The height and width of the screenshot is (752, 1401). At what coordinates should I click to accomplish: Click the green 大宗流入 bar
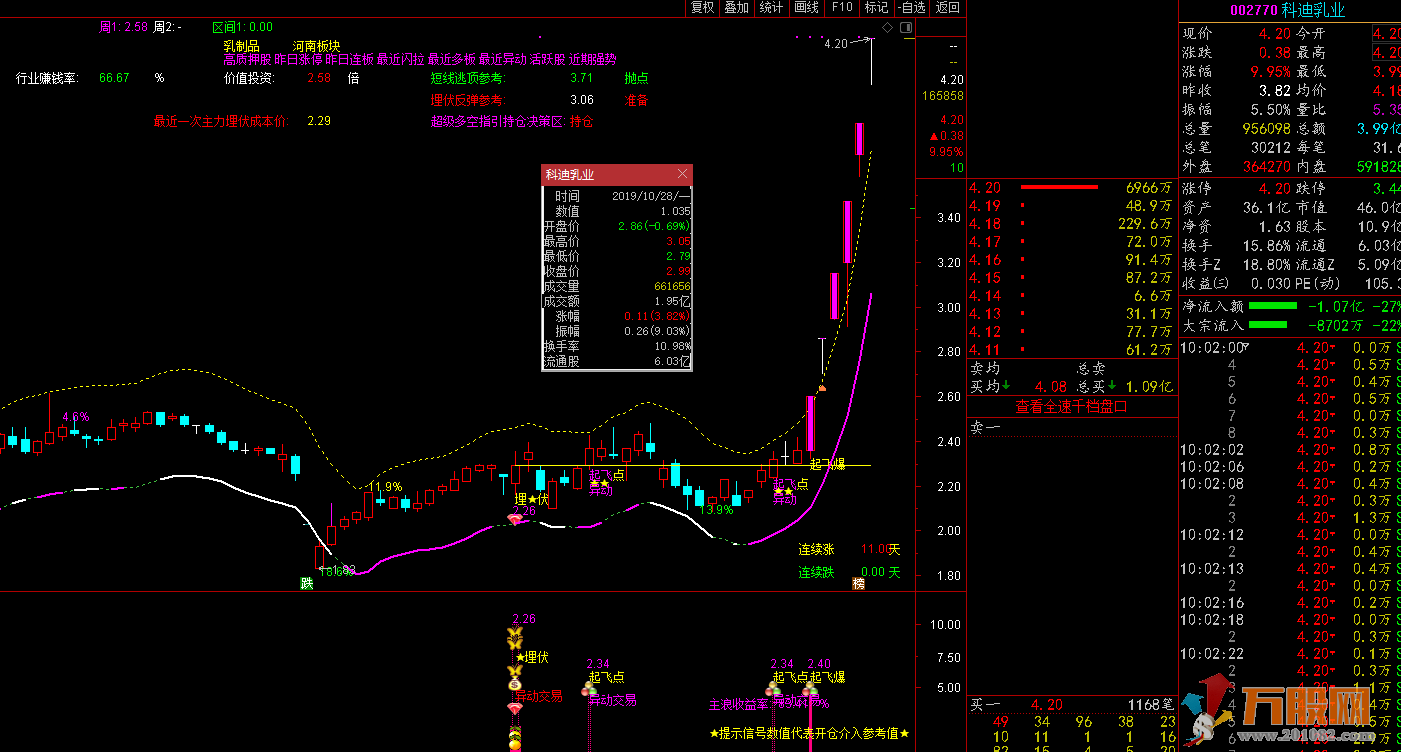pos(1268,325)
